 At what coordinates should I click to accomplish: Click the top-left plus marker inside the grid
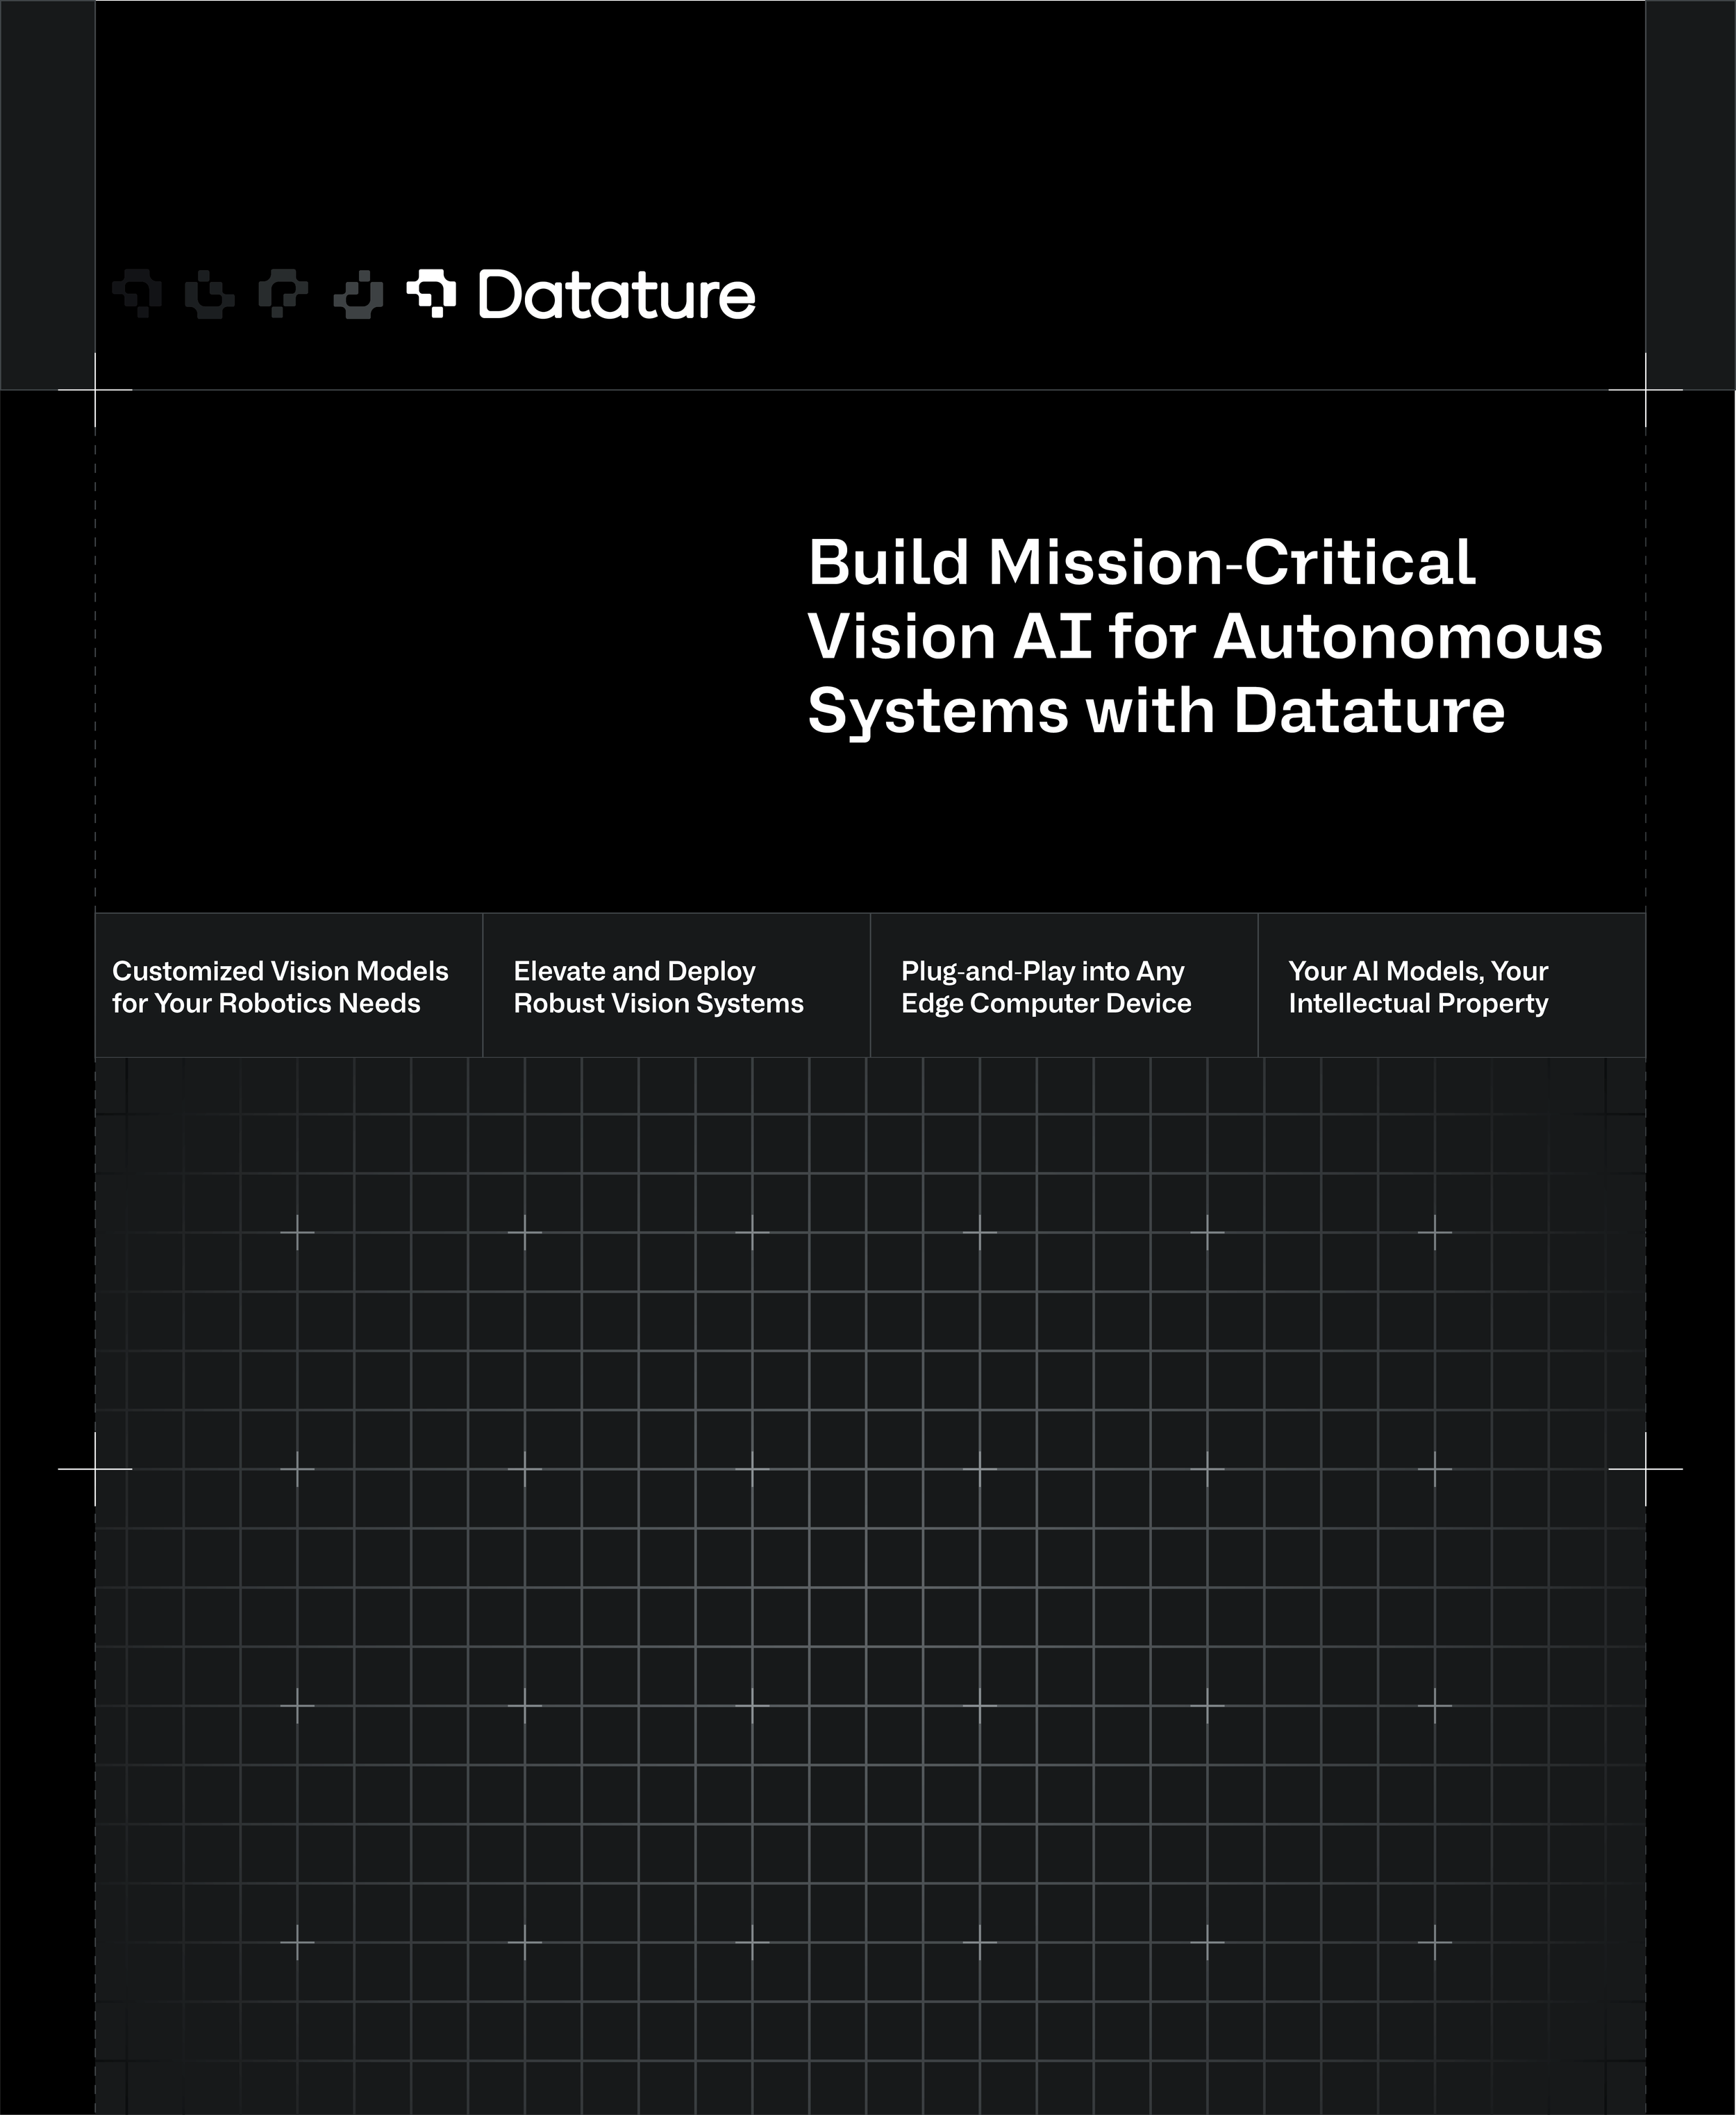(x=297, y=1232)
